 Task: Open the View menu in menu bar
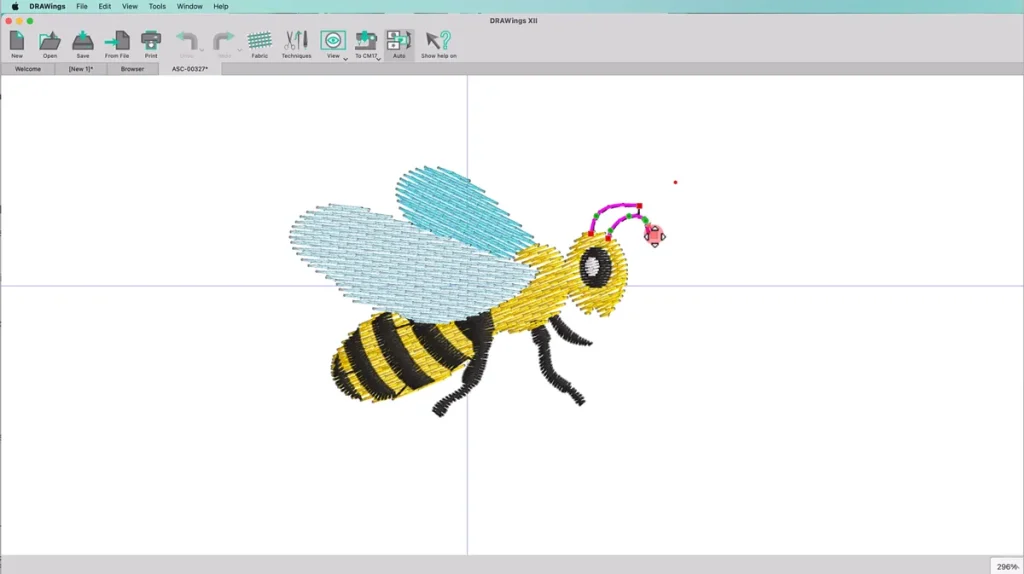(130, 7)
